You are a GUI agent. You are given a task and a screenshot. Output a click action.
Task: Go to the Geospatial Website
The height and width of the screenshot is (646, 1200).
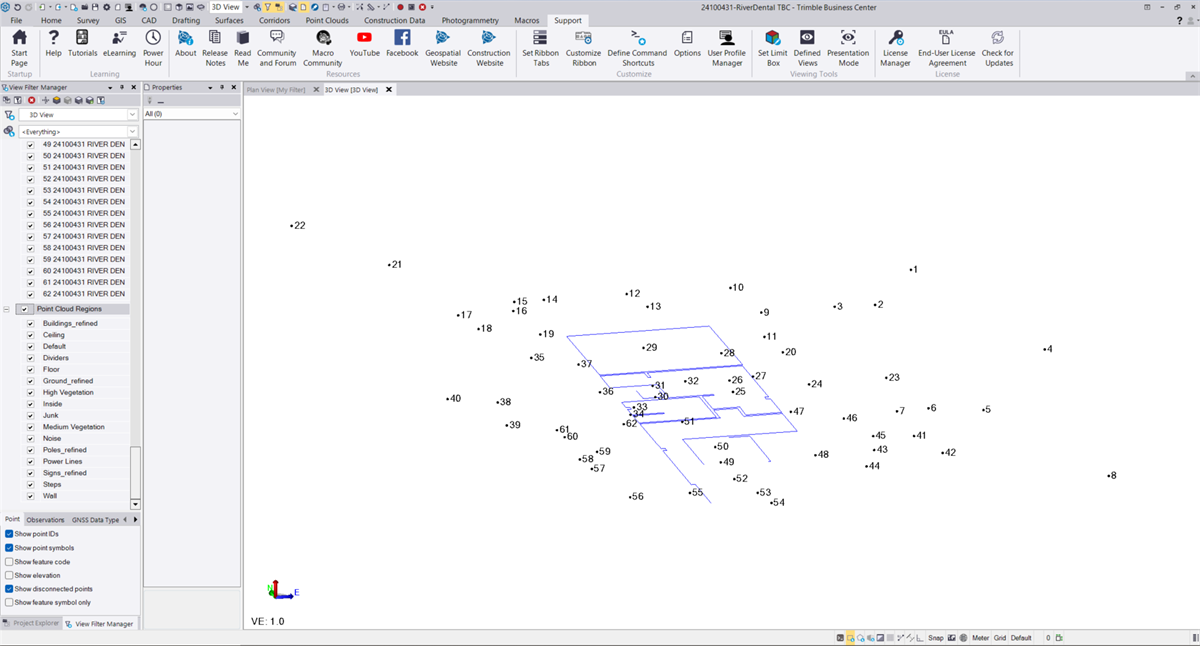click(443, 48)
